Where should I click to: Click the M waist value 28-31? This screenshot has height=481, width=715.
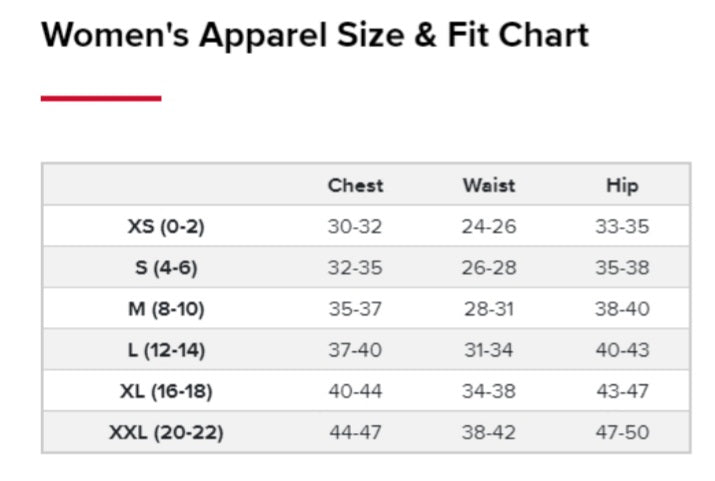(x=489, y=309)
